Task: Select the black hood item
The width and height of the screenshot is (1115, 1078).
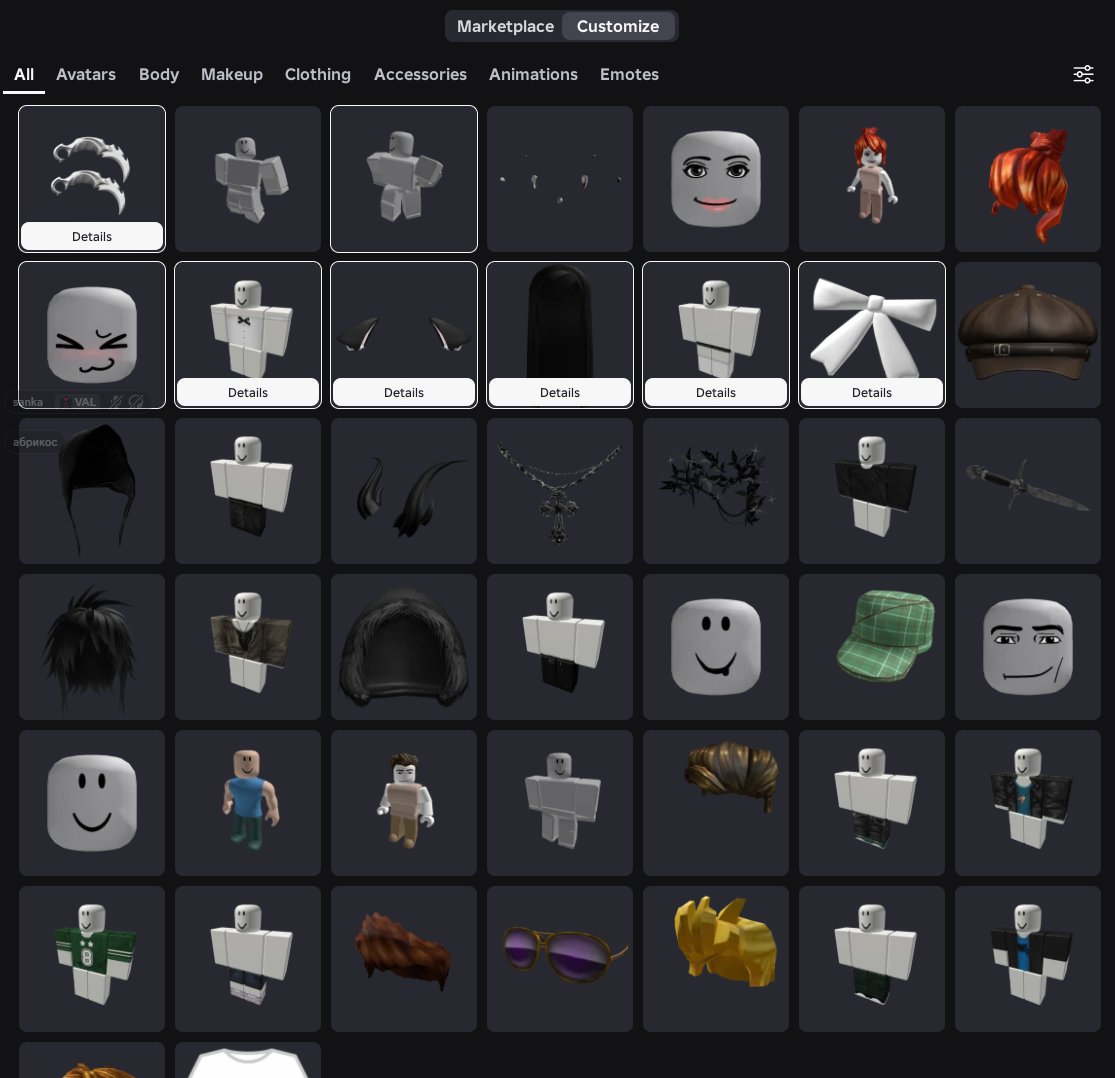Action: 92,491
